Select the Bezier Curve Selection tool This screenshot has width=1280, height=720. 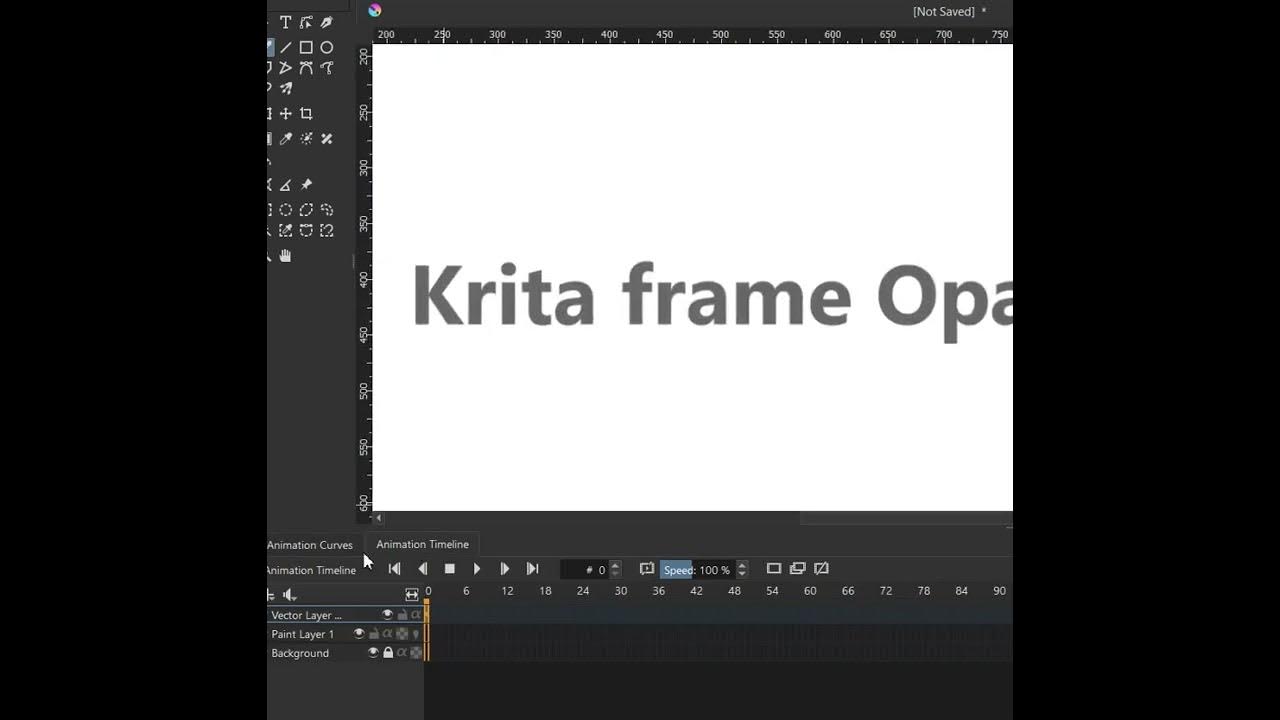click(x=306, y=231)
